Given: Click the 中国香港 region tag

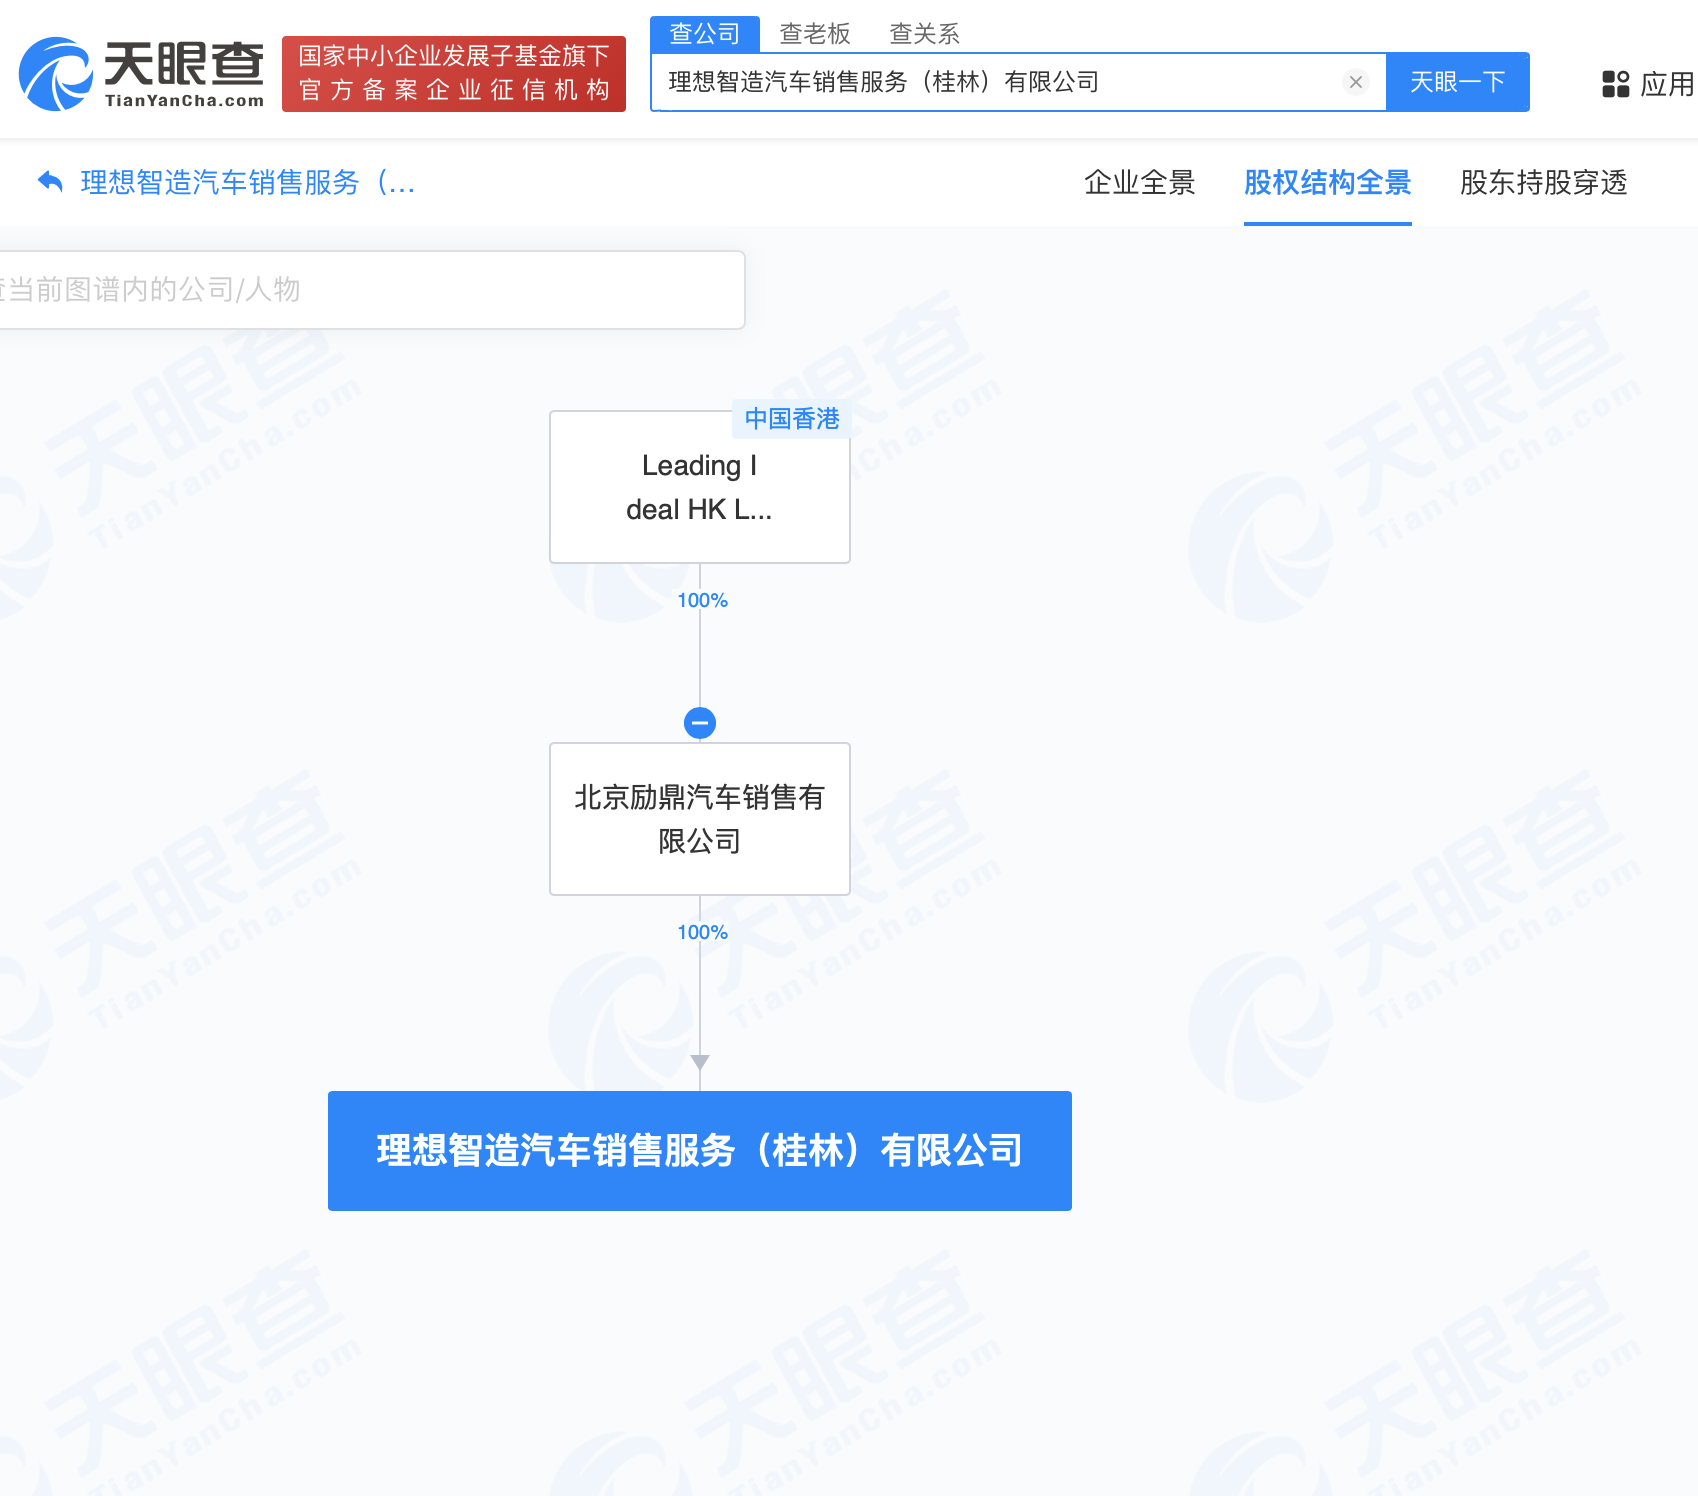Looking at the screenshot, I should pyautogui.click(x=792, y=419).
